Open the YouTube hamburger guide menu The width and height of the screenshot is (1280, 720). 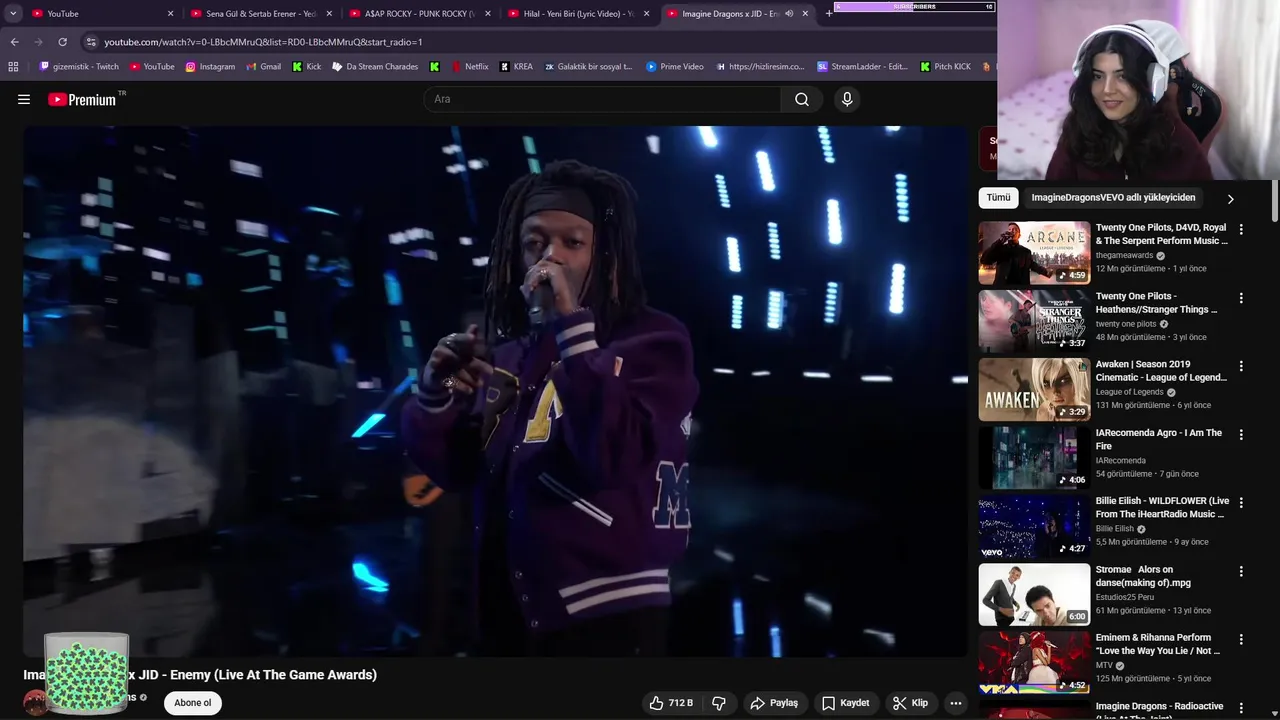point(24,99)
